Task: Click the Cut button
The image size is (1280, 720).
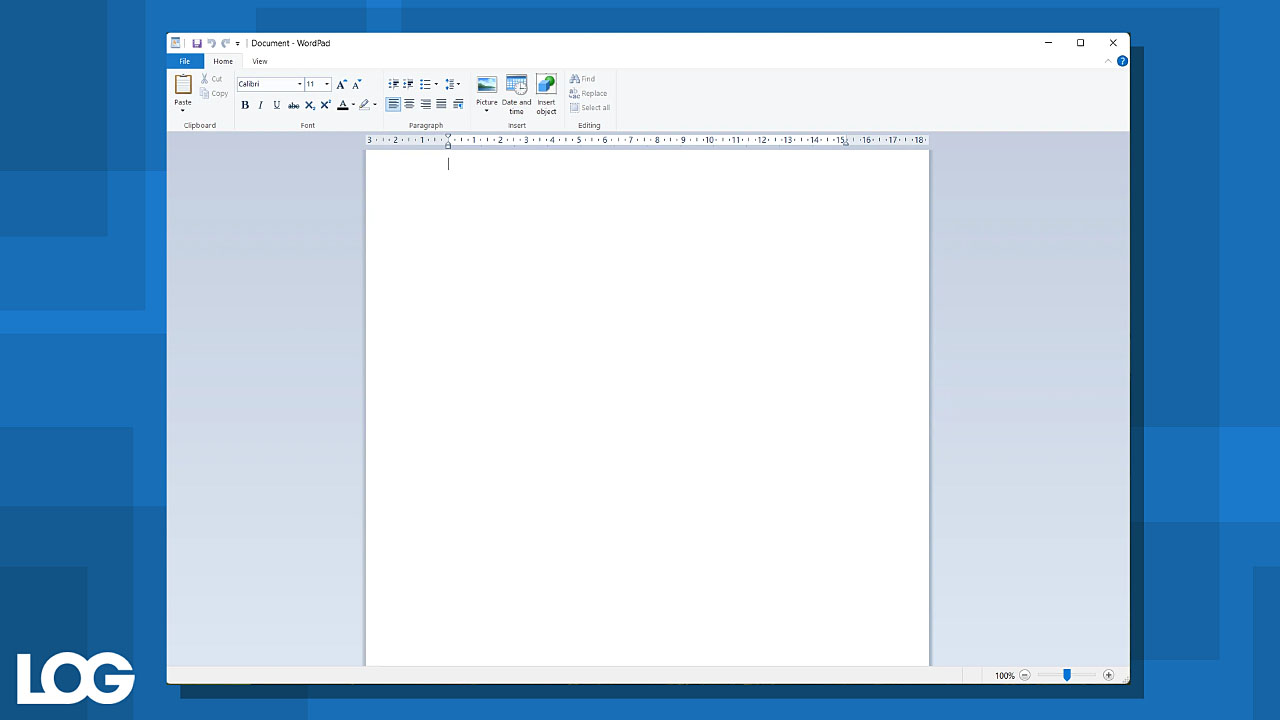Action: [211, 79]
